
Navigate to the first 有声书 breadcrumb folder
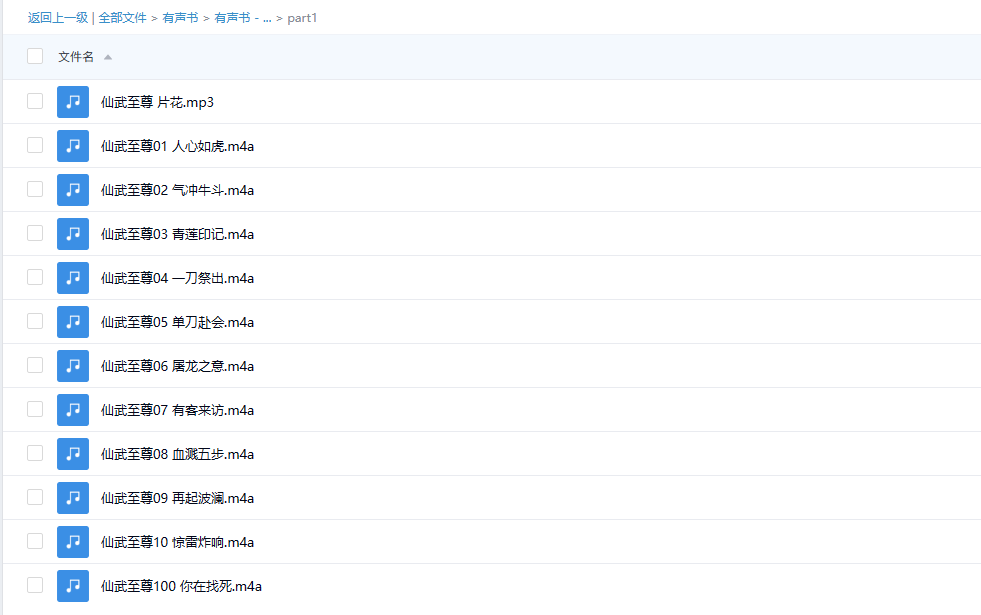point(180,18)
